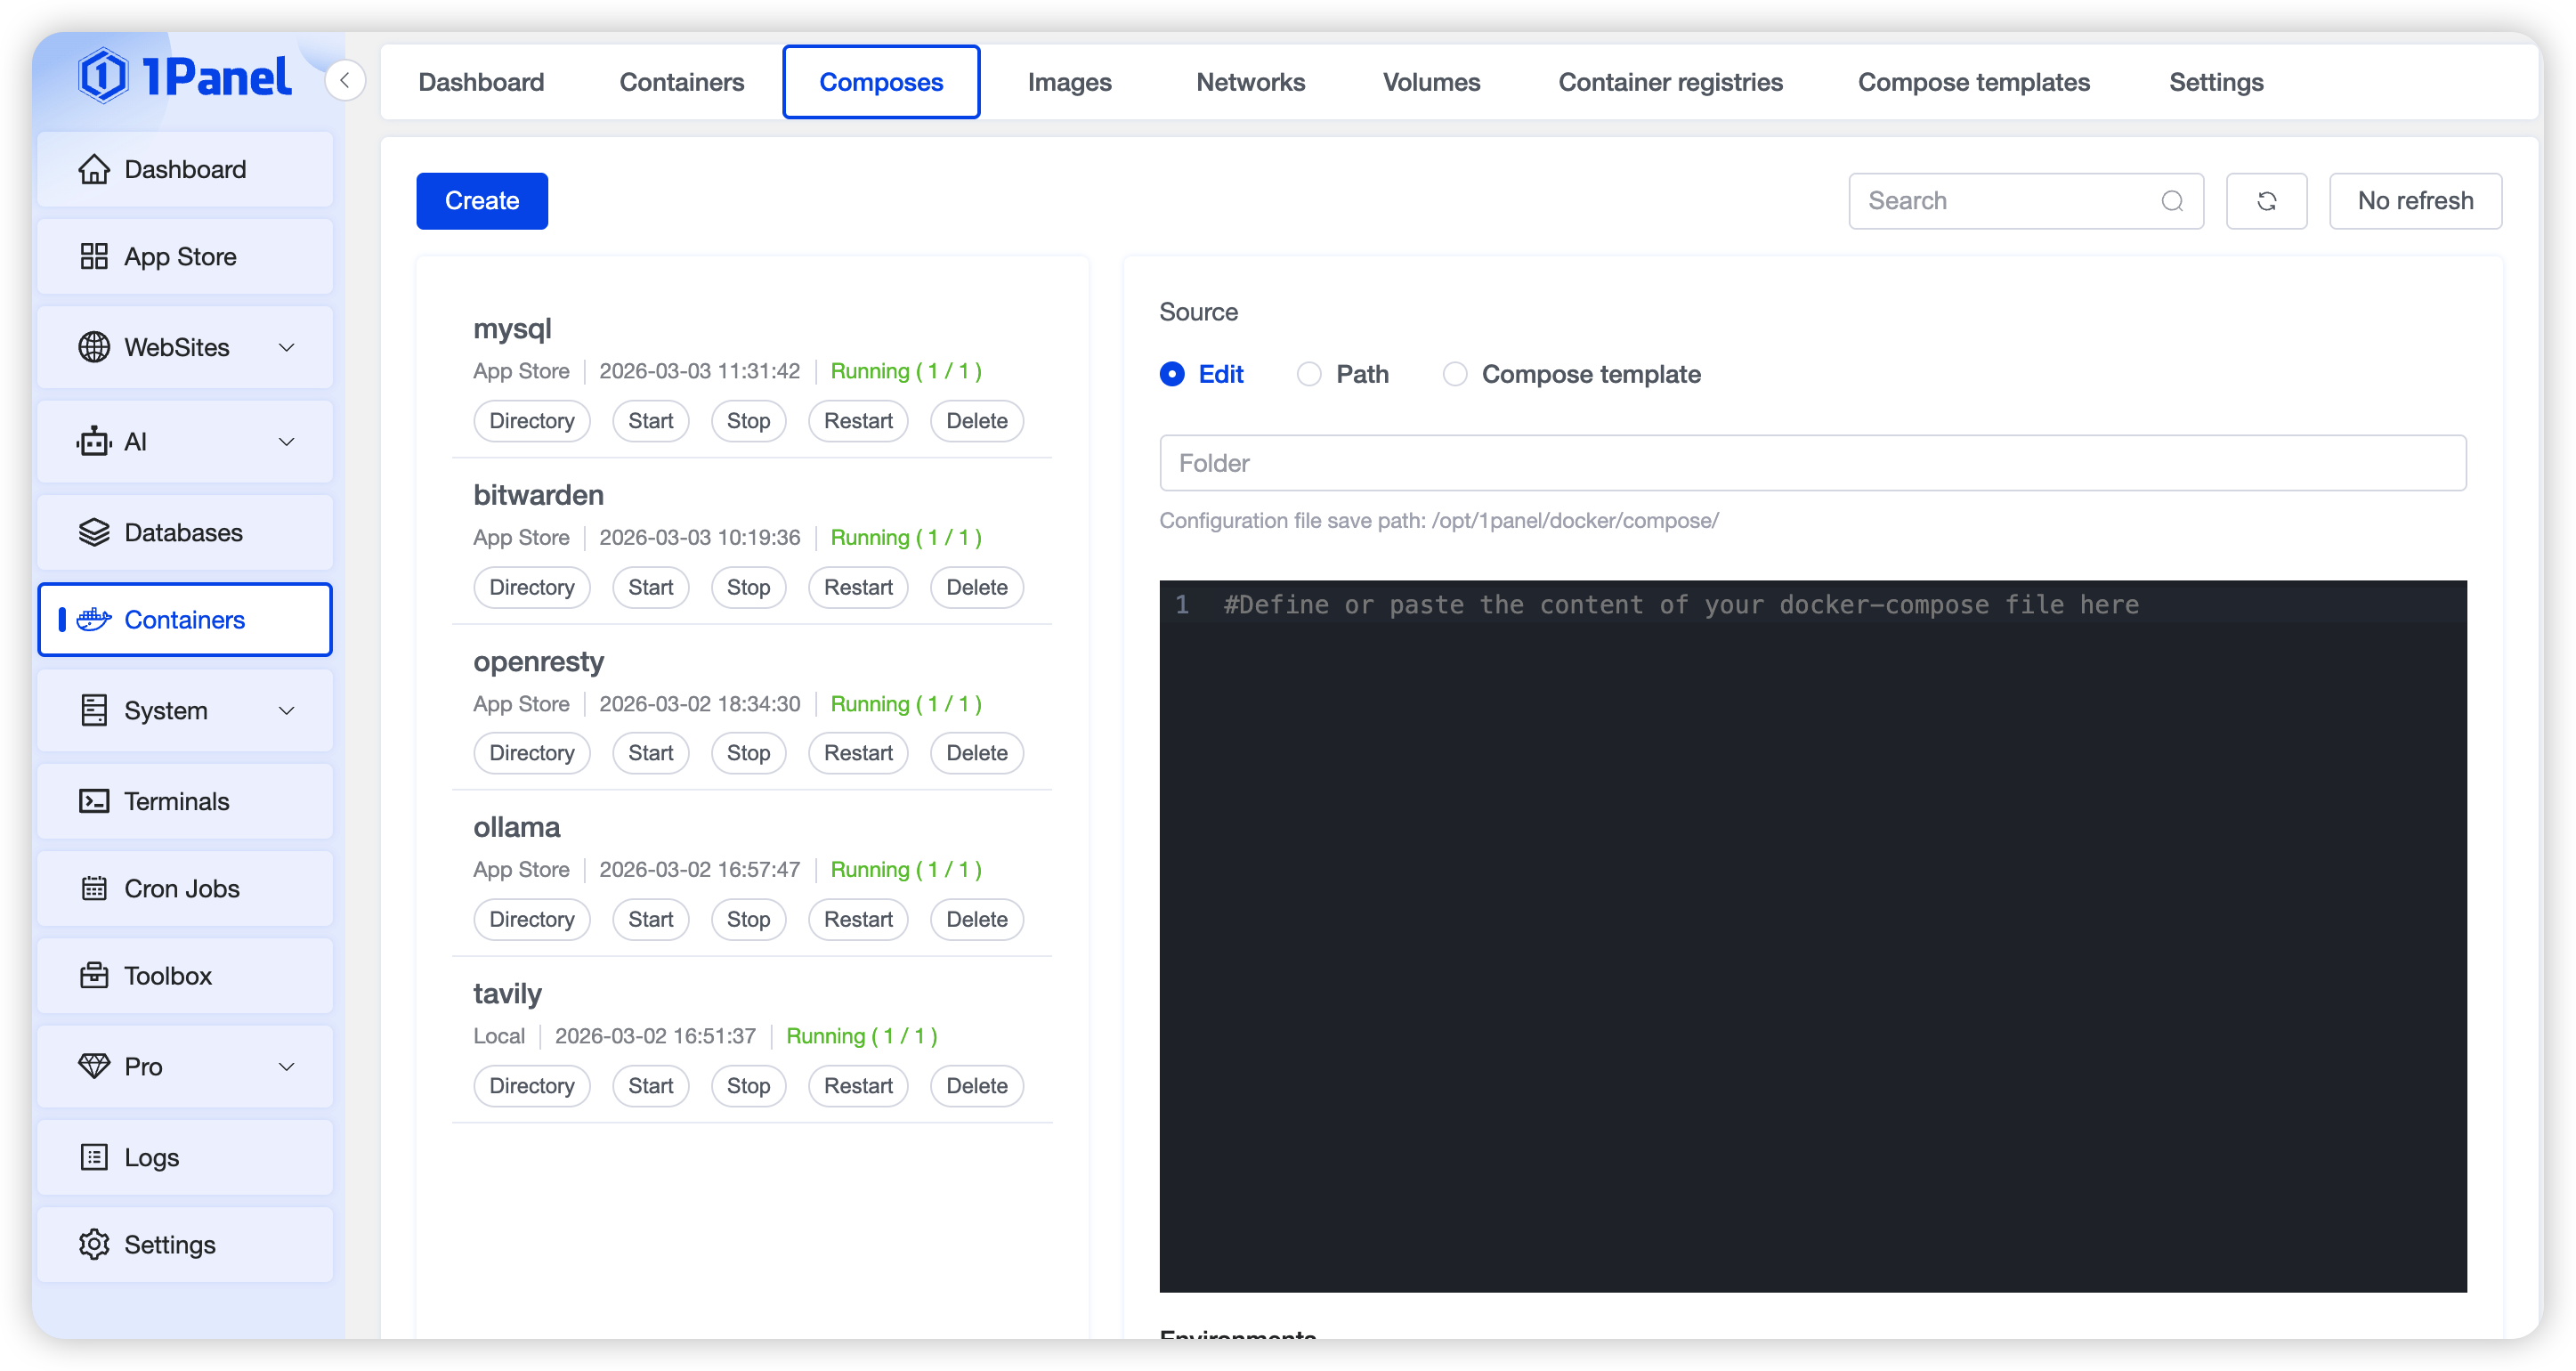This screenshot has height=1371, width=2576.
Task: Click the blue Create button
Action: (482, 201)
